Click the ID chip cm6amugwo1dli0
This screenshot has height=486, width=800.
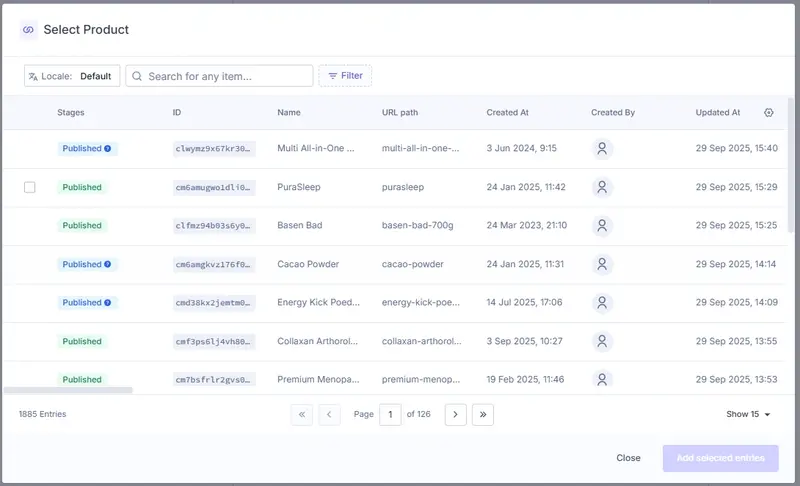[214, 188]
